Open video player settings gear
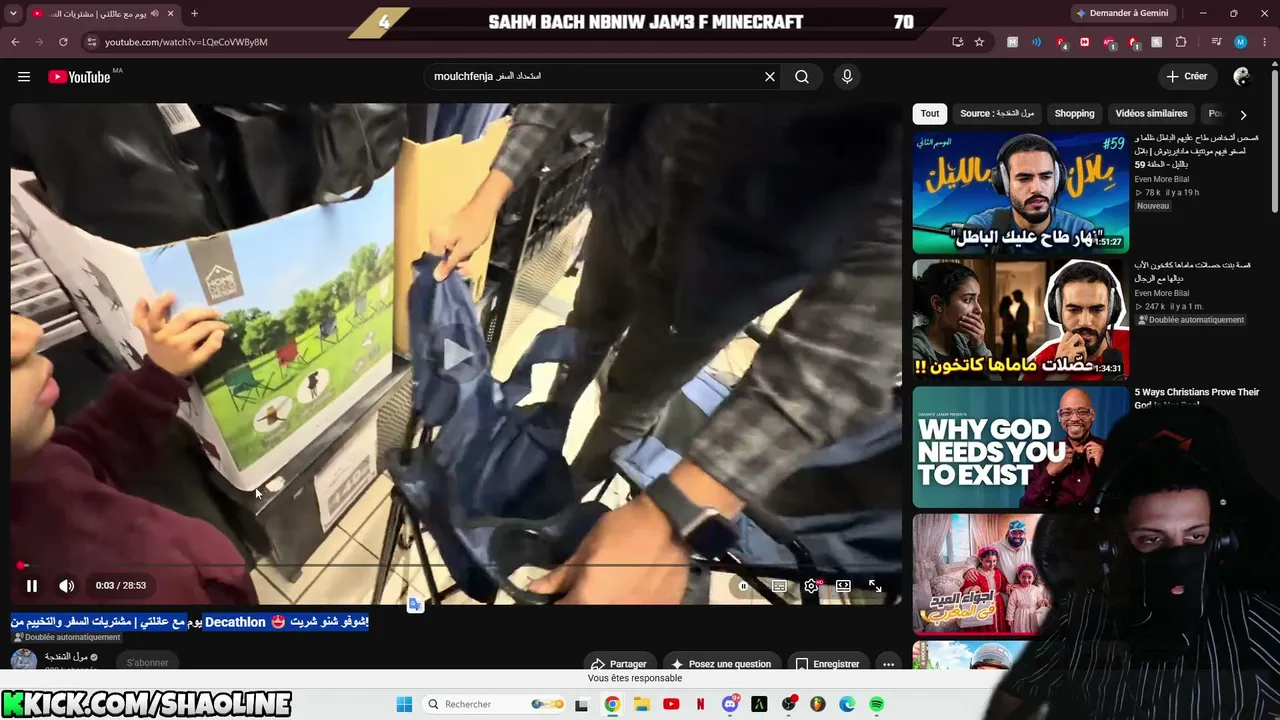Screen dimensions: 1280x720 pos(811,586)
